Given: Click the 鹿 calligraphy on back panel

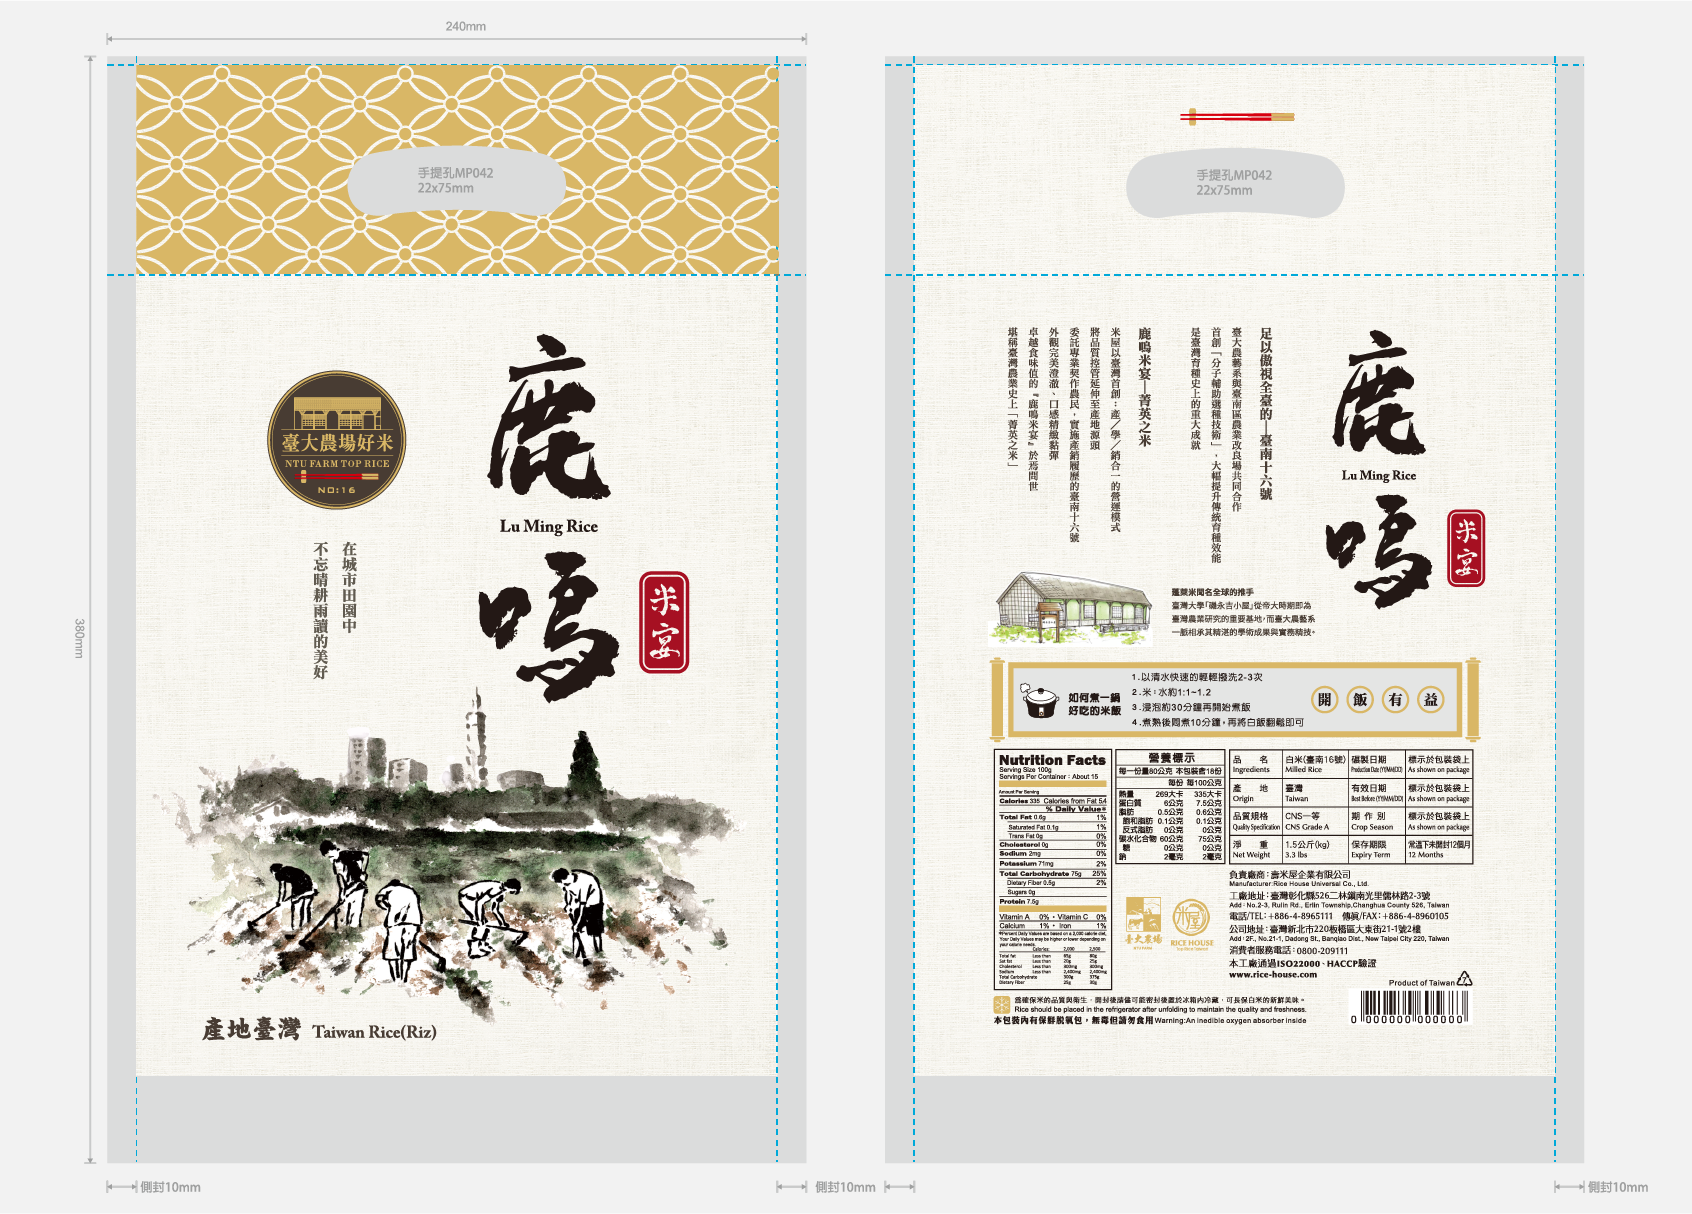Looking at the screenshot, I should [1379, 393].
